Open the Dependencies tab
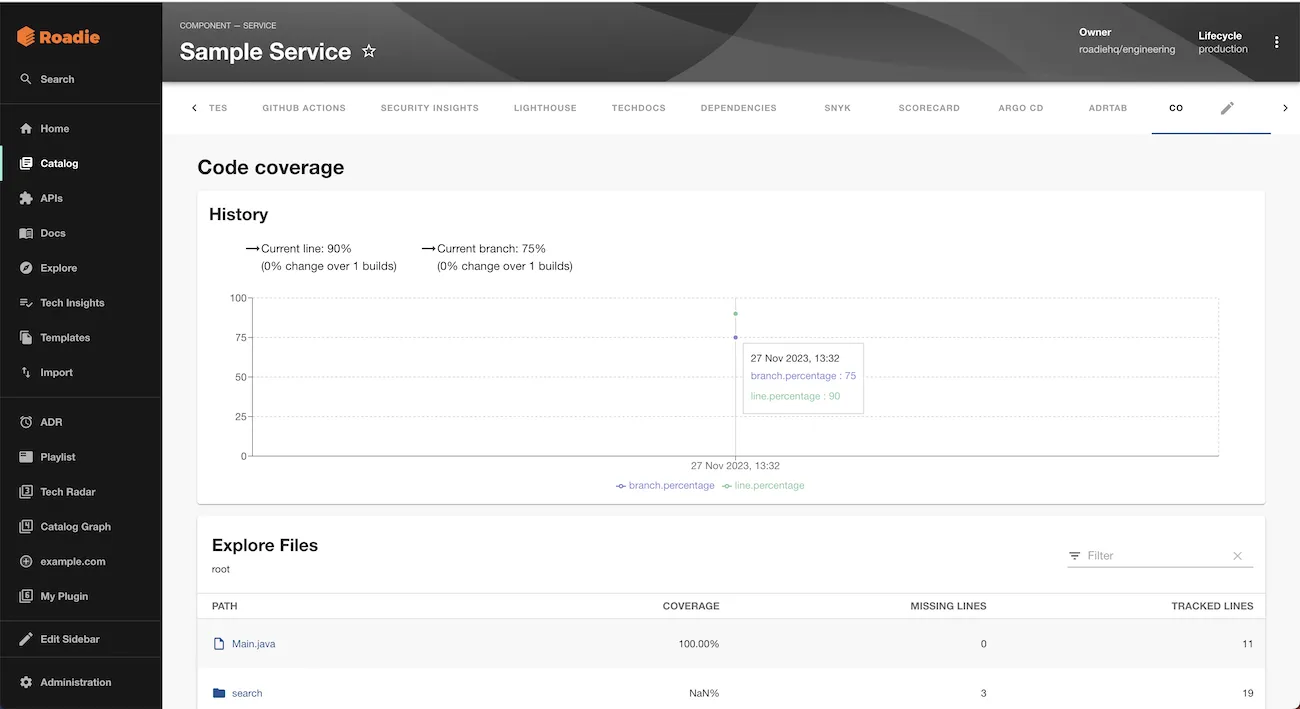This screenshot has width=1300, height=709. click(738, 107)
